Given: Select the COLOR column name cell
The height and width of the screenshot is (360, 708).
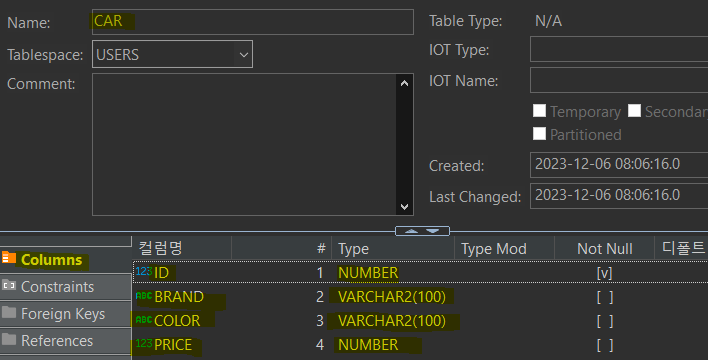Looking at the screenshot, I should click(177, 321).
